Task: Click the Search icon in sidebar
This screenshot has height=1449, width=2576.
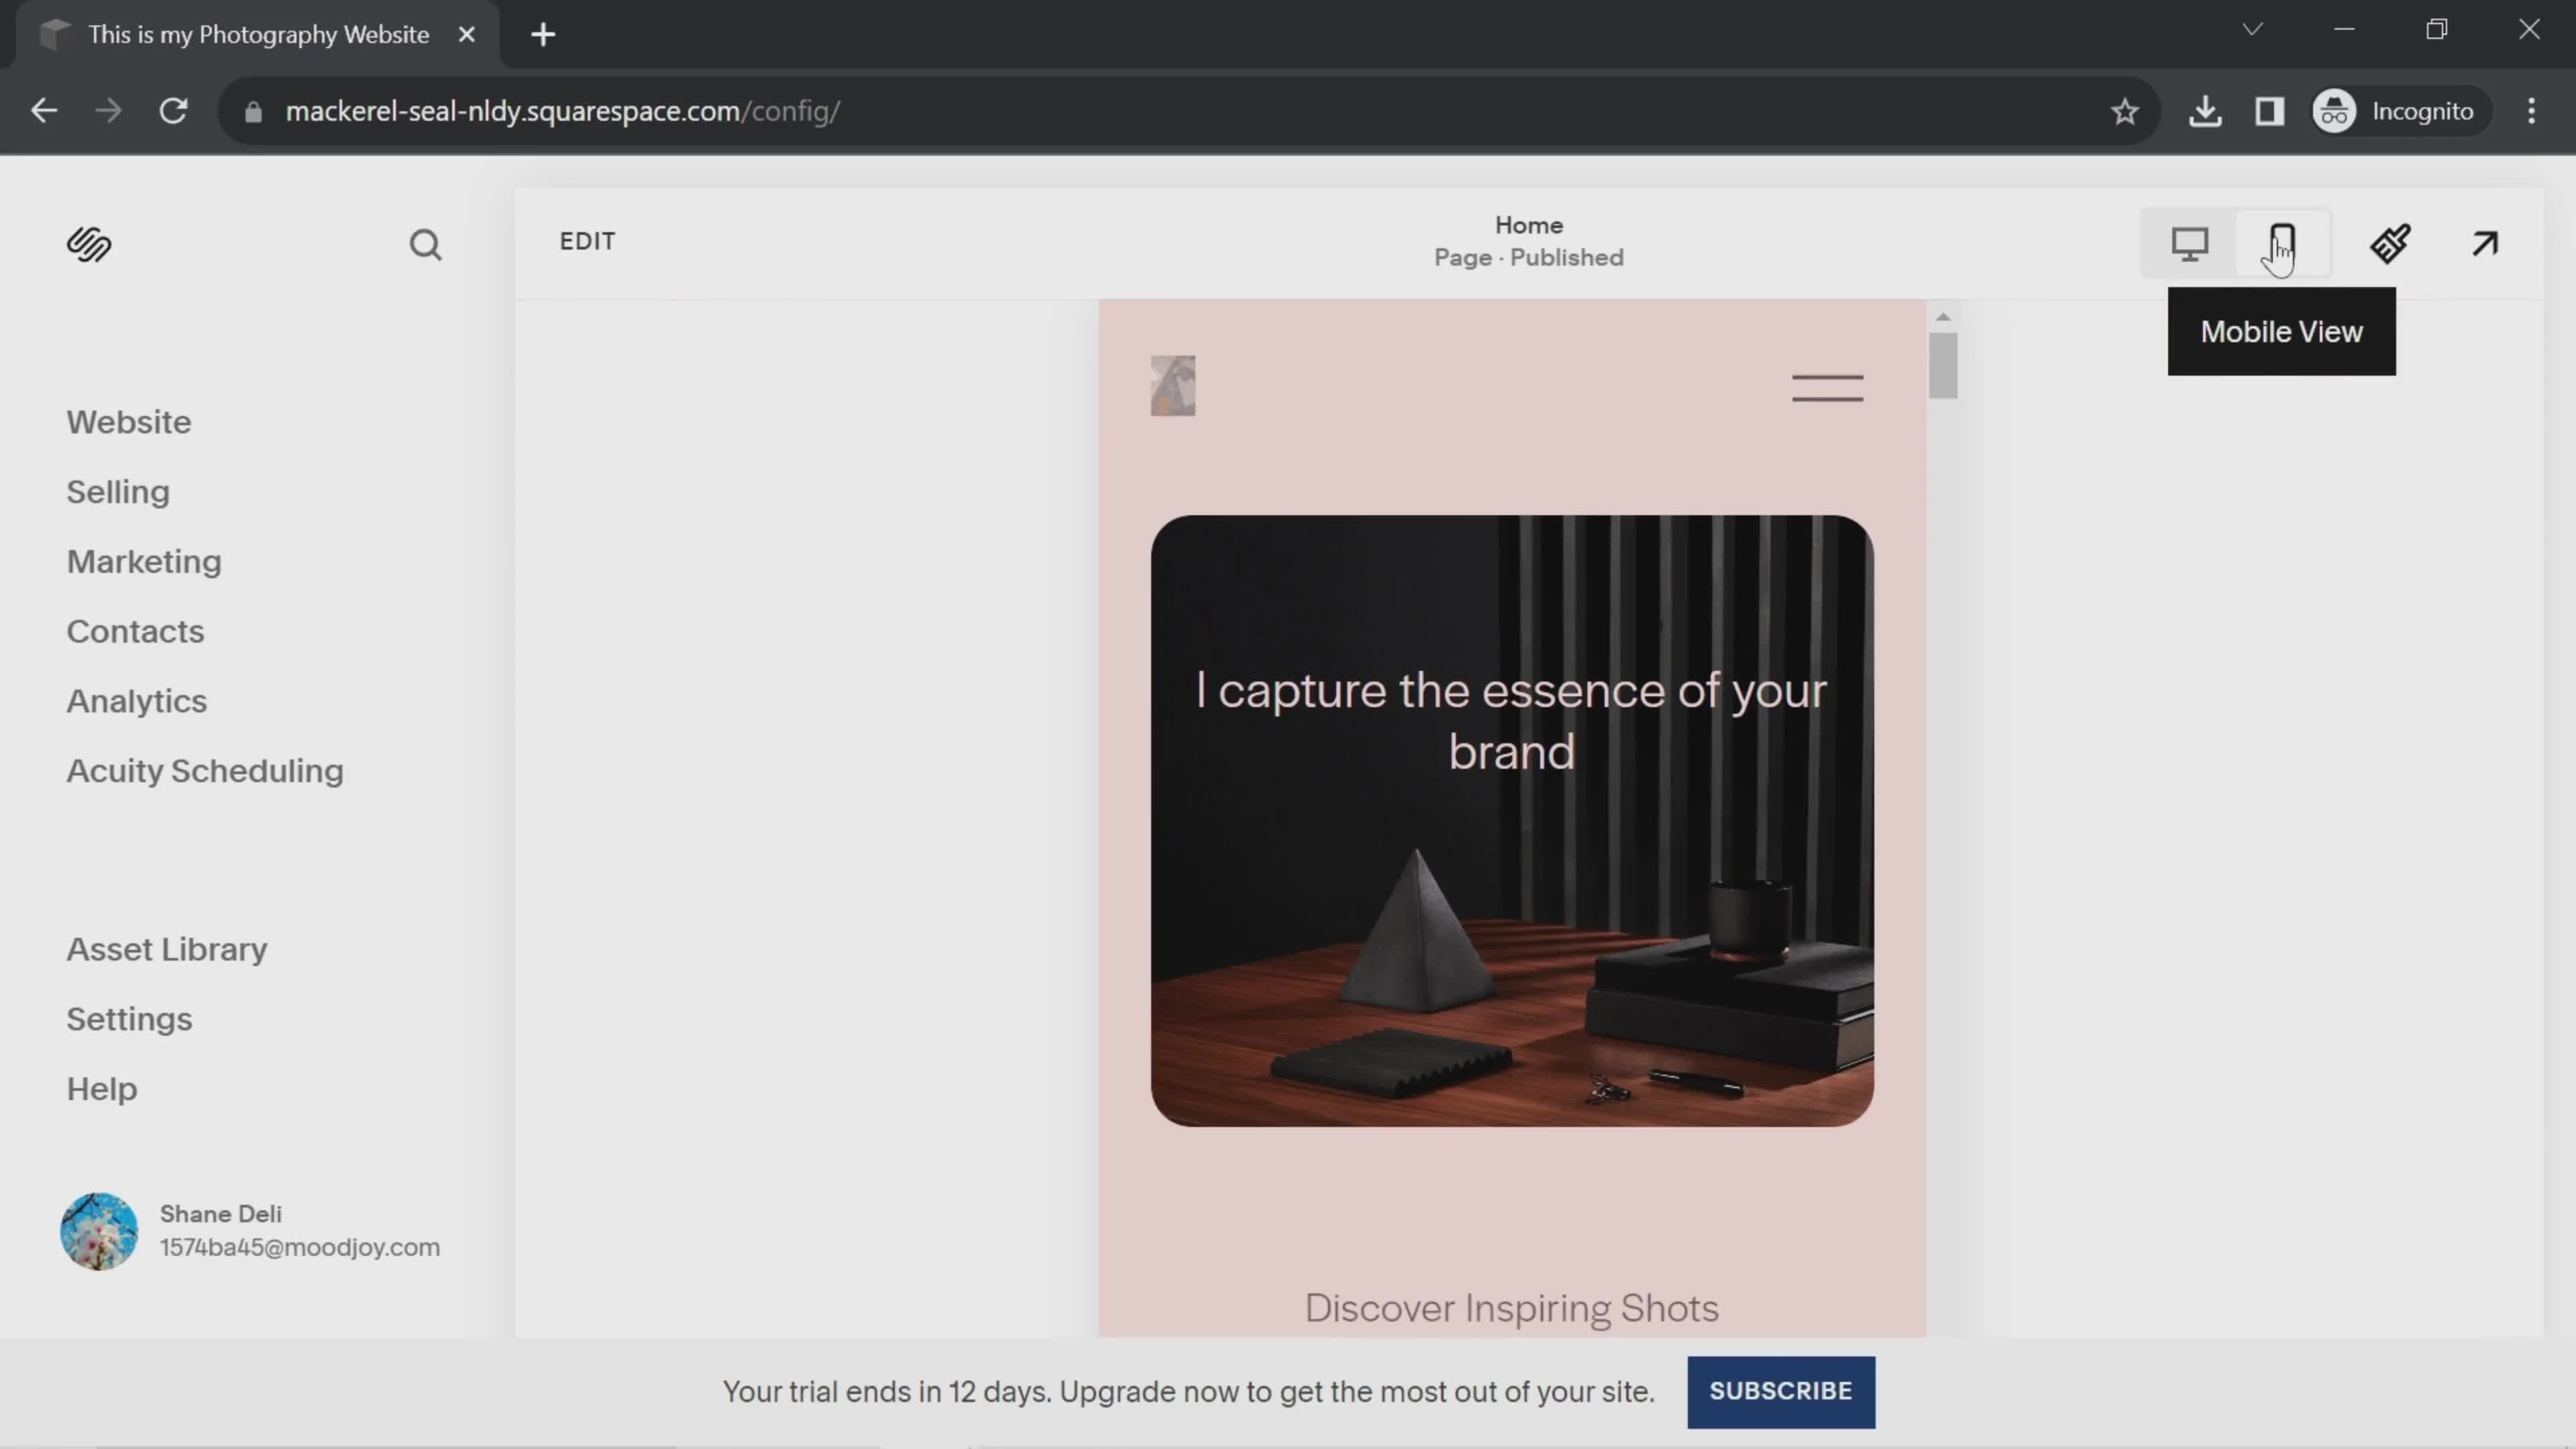Action: coord(425,244)
